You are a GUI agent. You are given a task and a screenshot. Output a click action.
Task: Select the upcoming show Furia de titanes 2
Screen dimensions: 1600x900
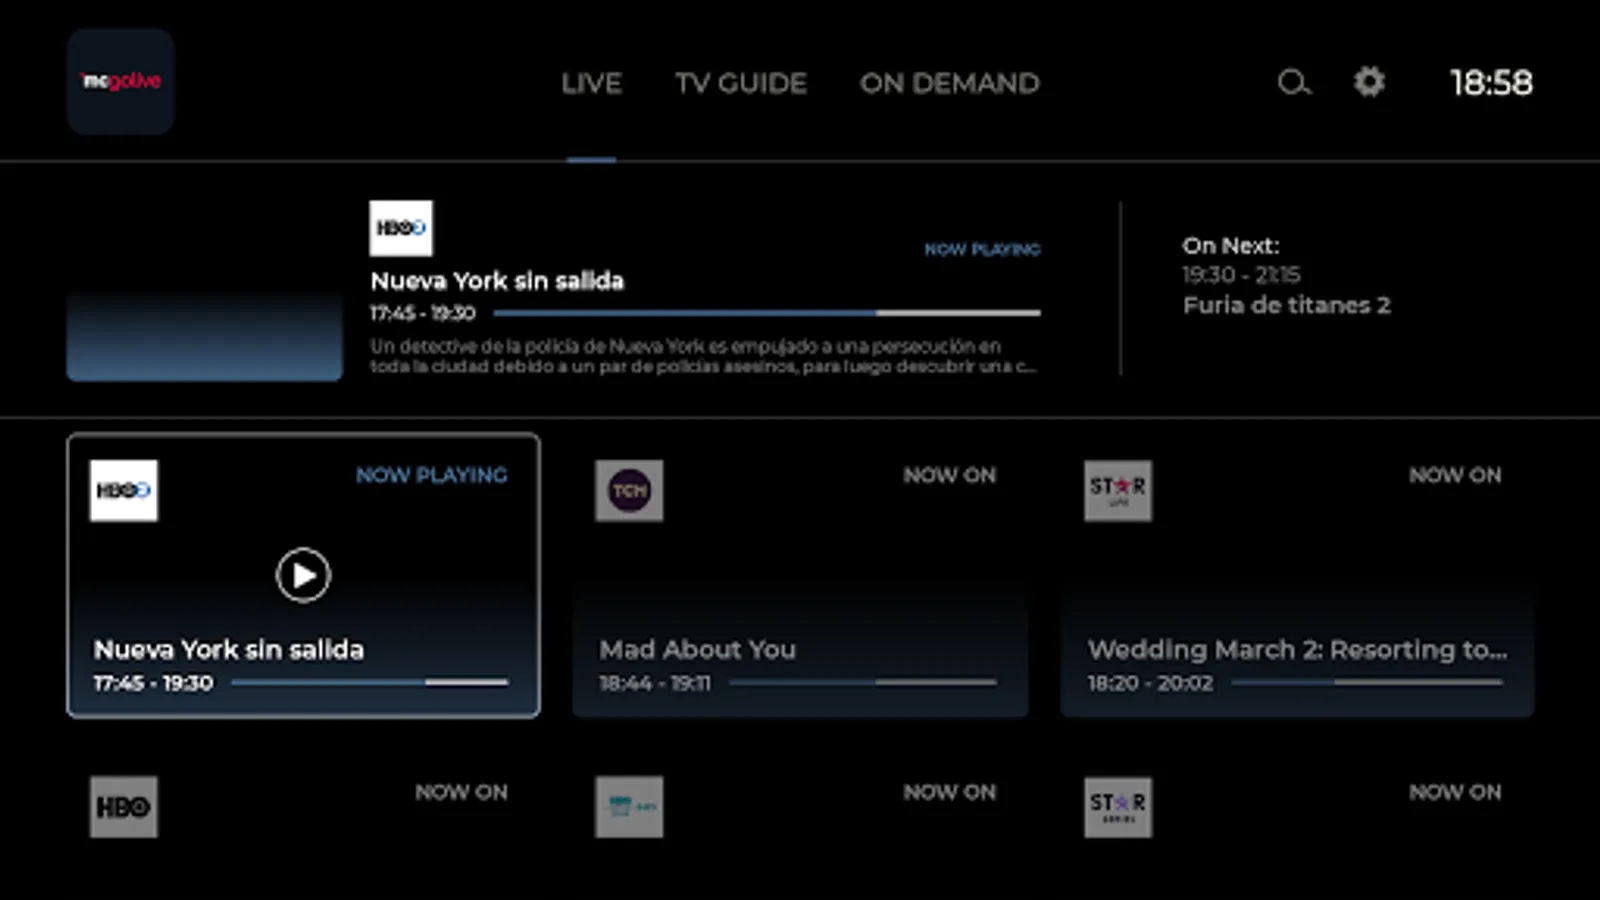[x=1287, y=305]
